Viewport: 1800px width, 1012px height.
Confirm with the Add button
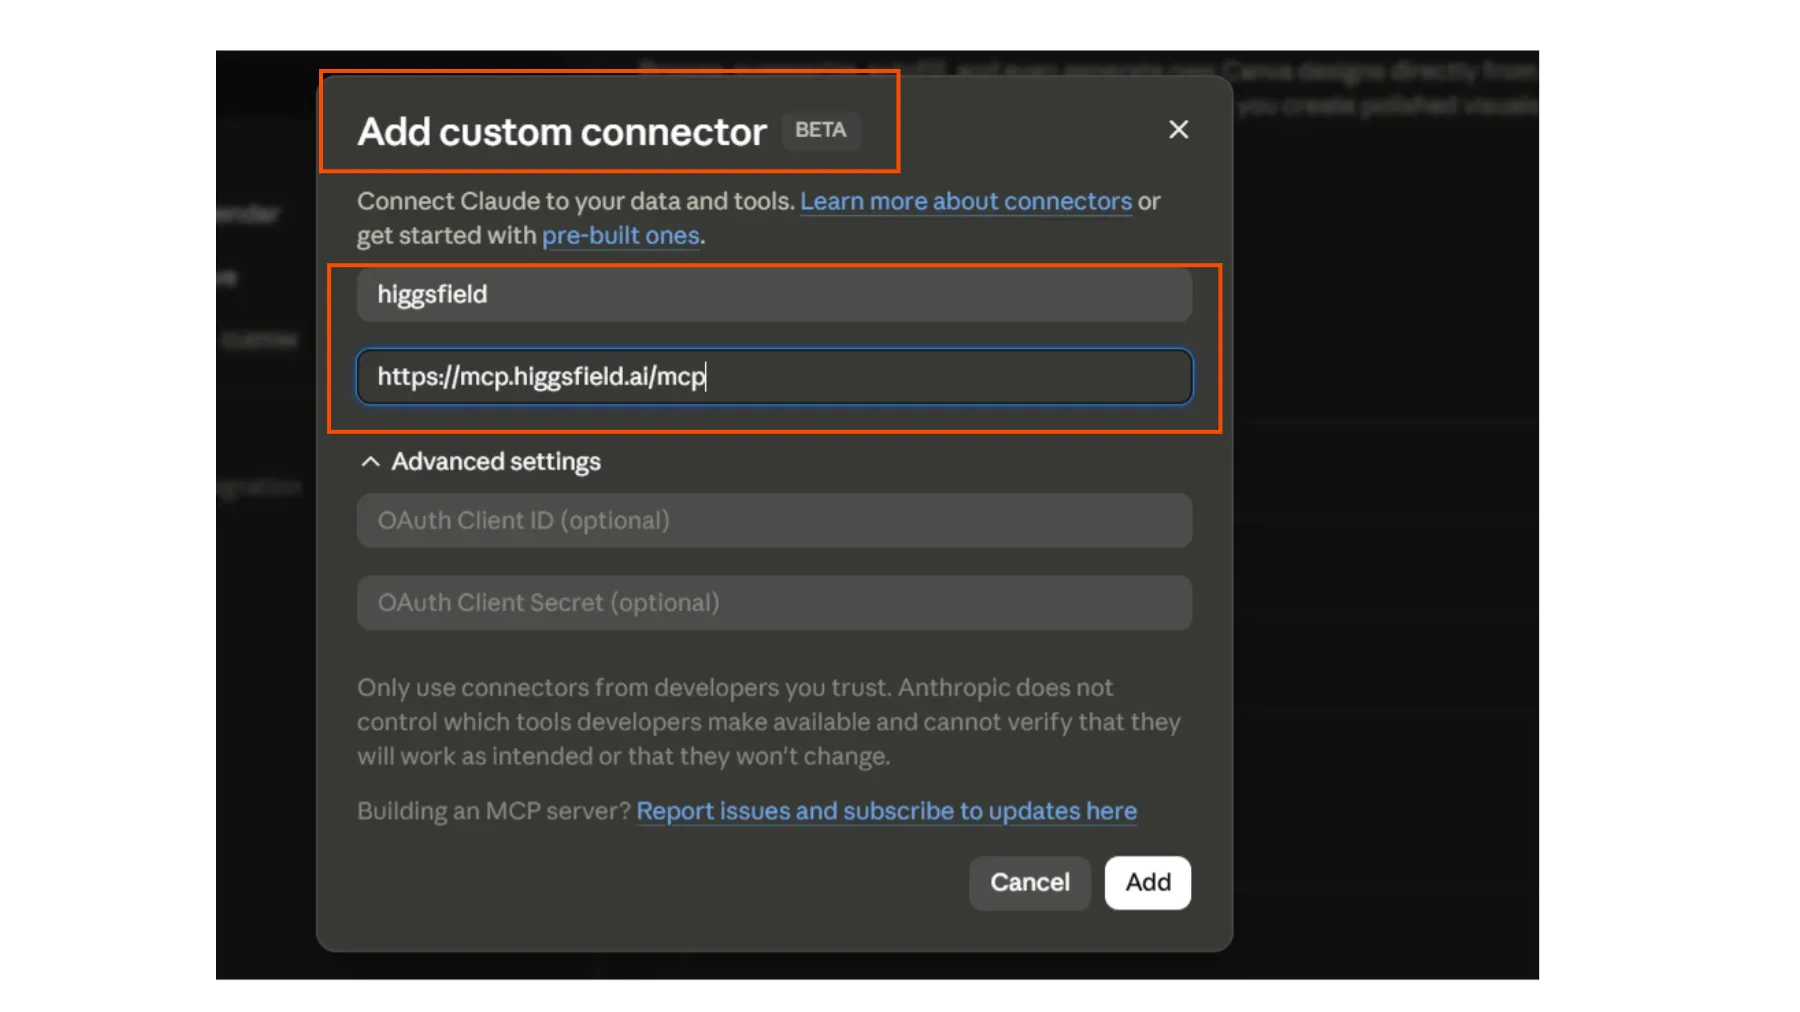click(x=1148, y=883)
